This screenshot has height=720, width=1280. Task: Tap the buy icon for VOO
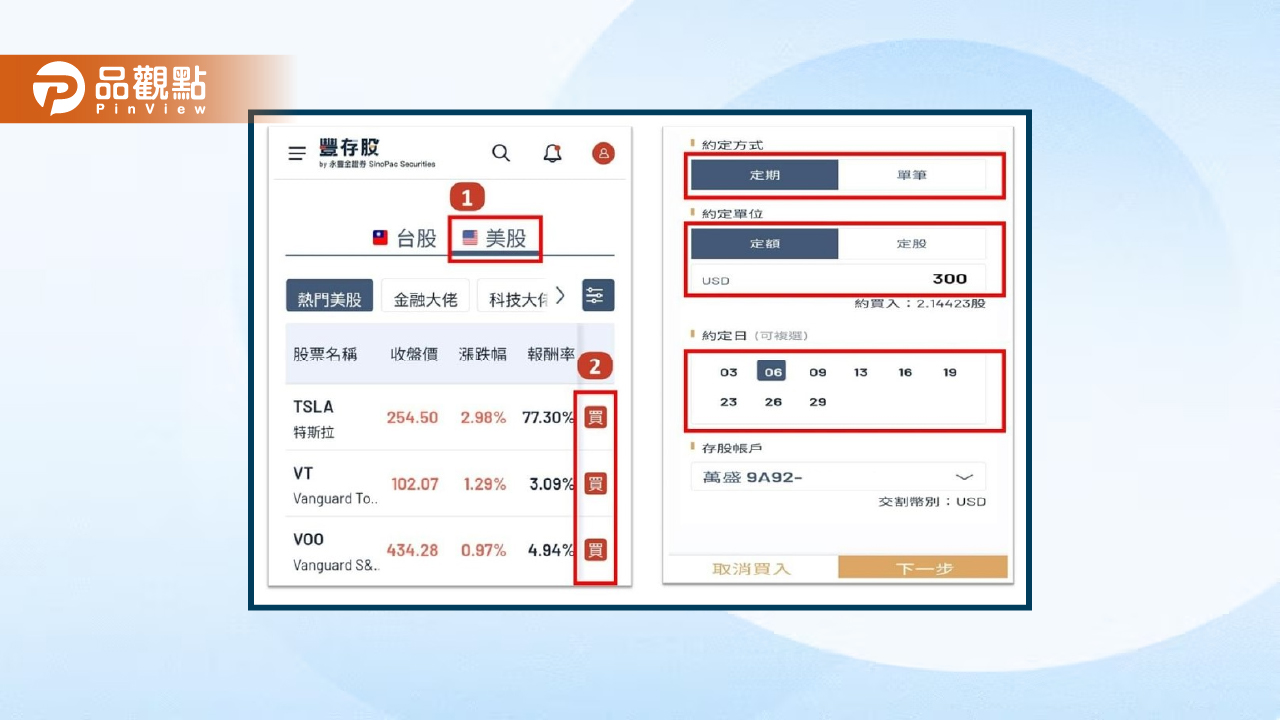[596, 550]
